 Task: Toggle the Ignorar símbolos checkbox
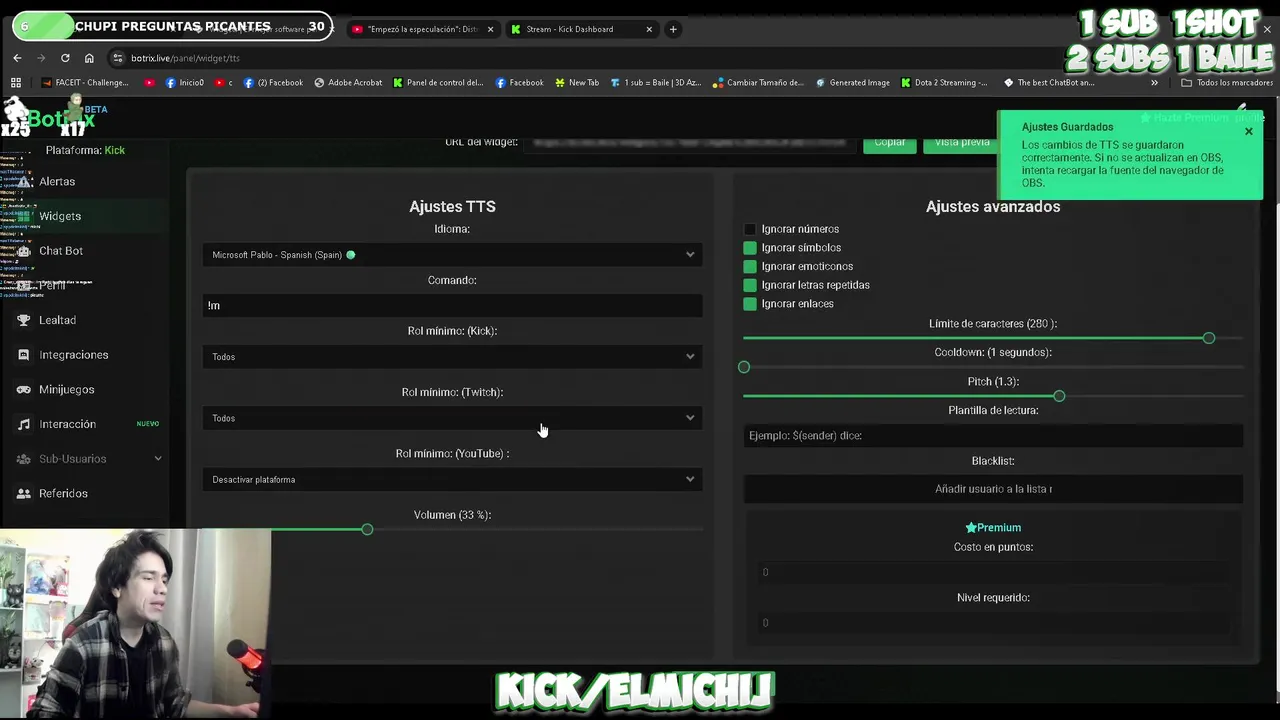(x=750, y=248)
